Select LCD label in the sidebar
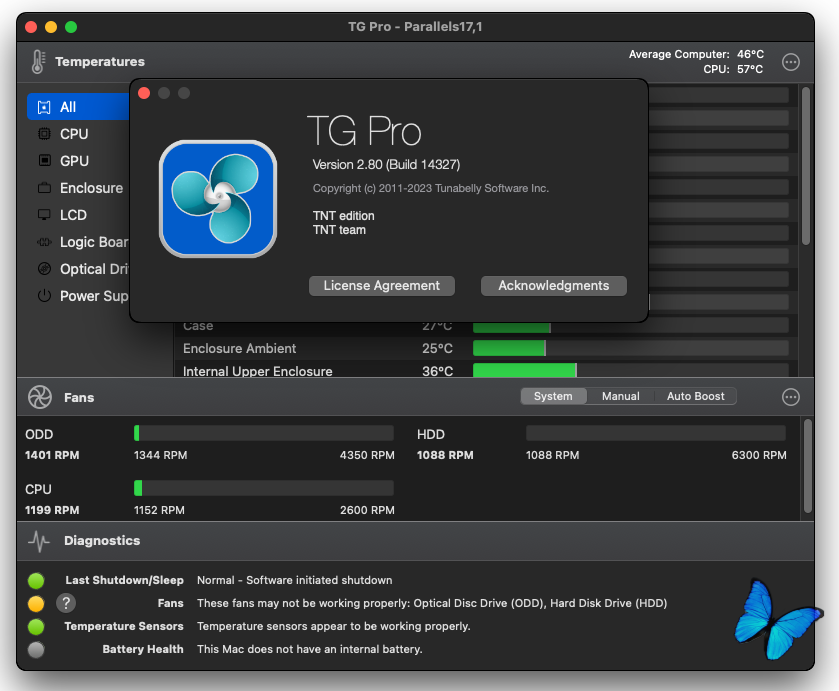 point(73,215)
